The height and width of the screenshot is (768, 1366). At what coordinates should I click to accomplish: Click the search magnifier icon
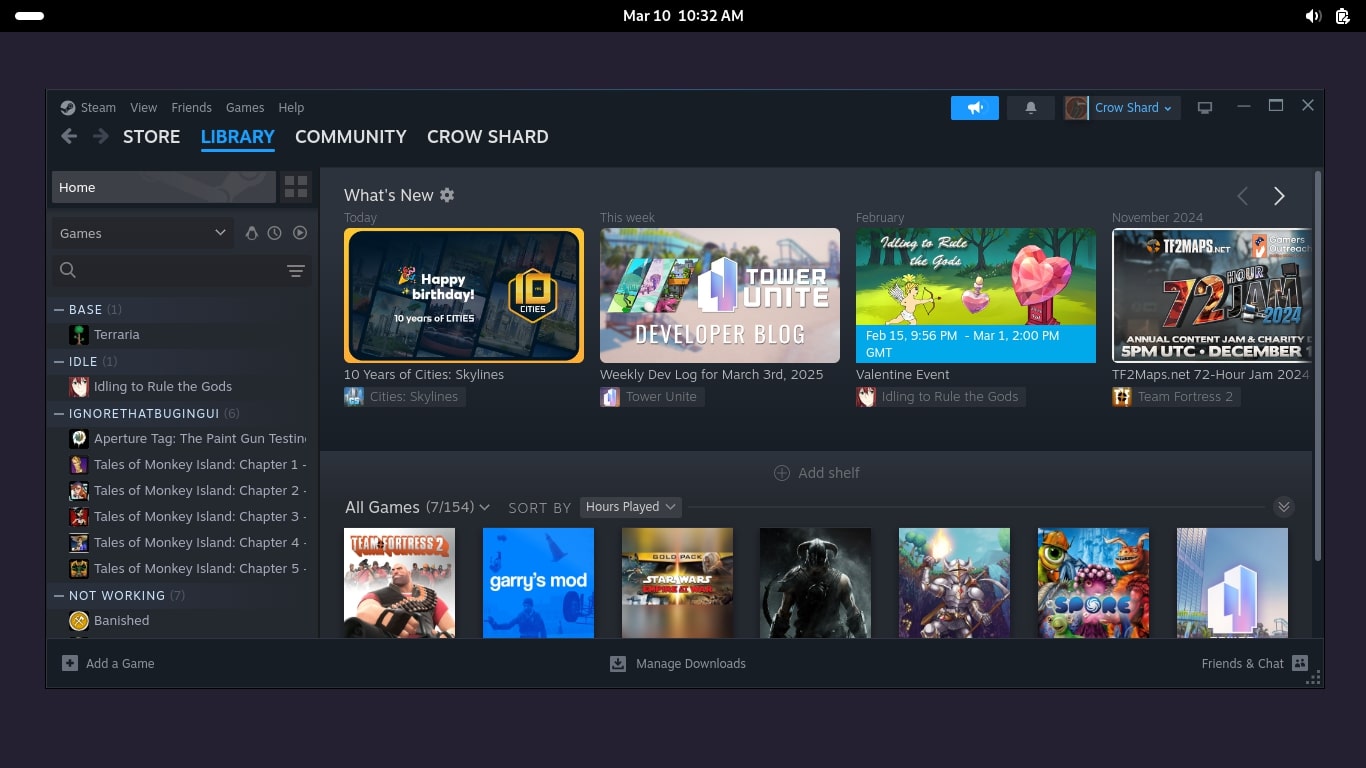pyautogui.click(x=68, y=270)
